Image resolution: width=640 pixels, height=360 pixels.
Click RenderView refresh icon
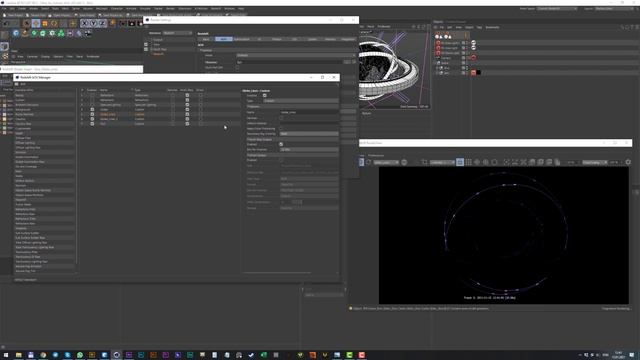[369, 162]
